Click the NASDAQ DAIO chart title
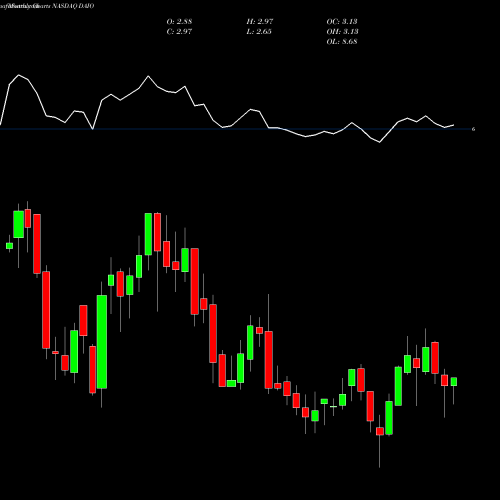The image size is (500, 500). click(47, 6)
